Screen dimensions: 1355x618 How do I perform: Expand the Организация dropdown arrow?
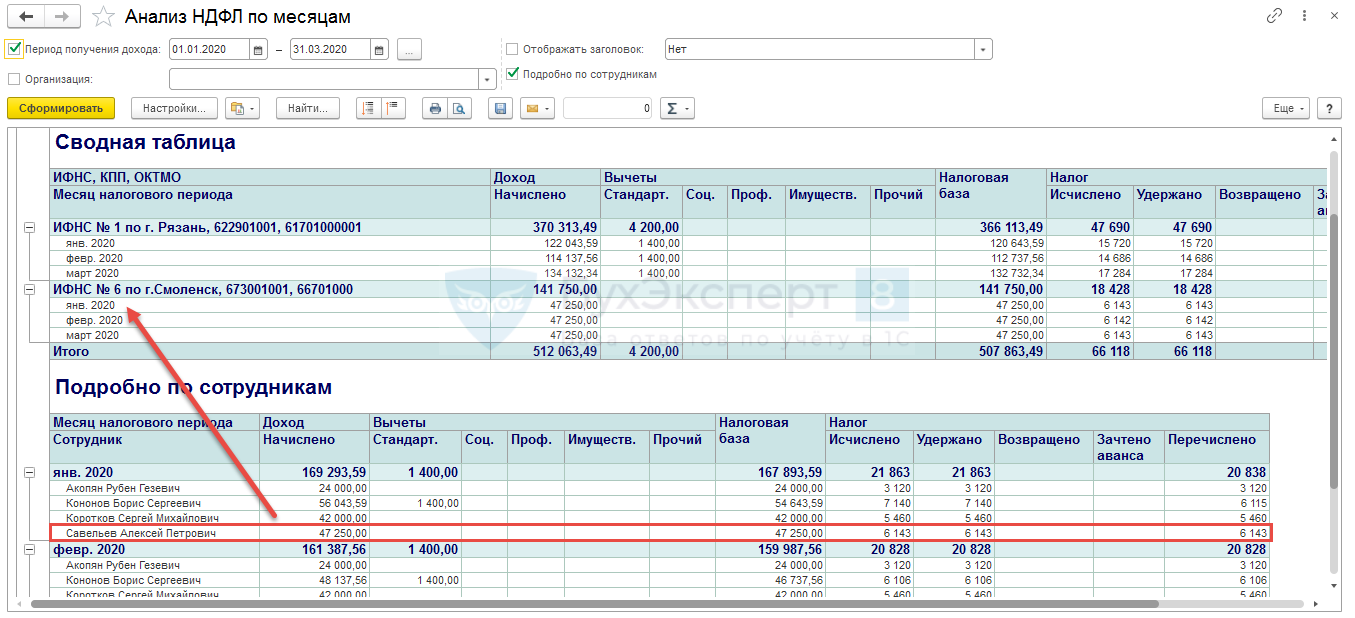click(487, 79)
